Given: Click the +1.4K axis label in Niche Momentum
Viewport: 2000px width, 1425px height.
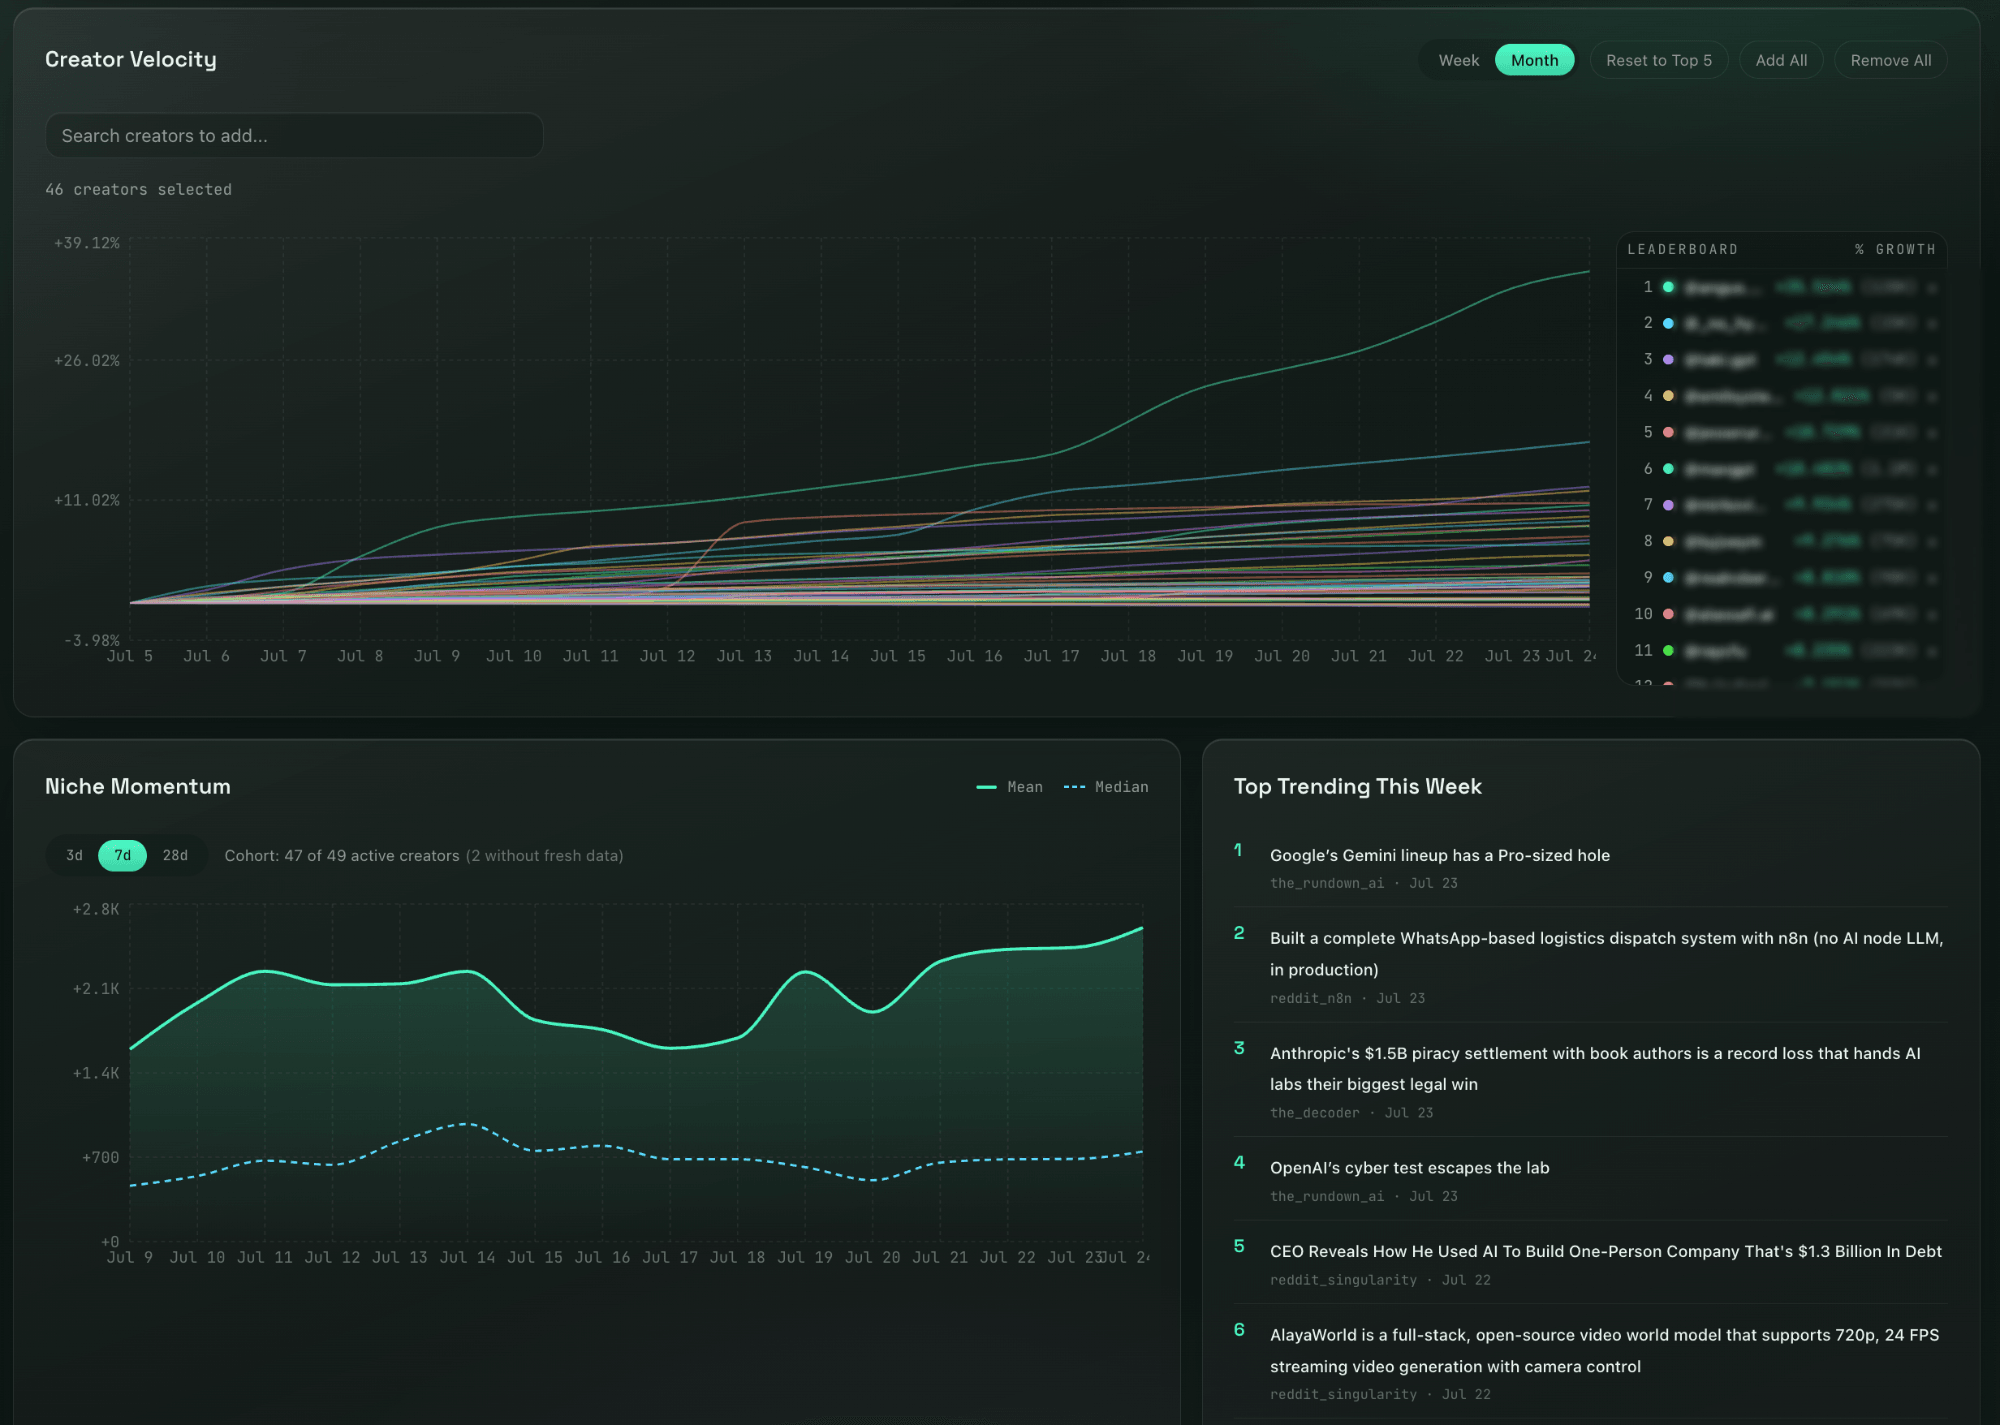Looking at the screenshot, I should point(95,1073).
